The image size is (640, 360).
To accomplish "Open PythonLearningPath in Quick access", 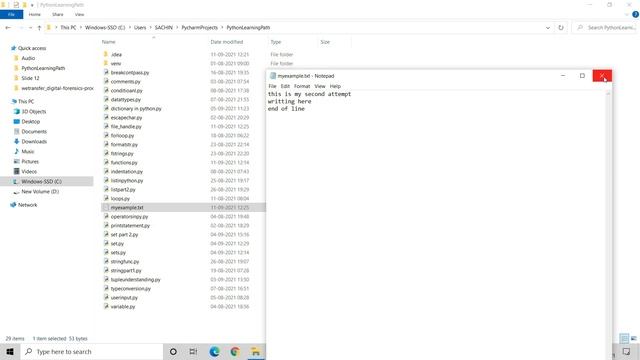I will pos(43,68).
